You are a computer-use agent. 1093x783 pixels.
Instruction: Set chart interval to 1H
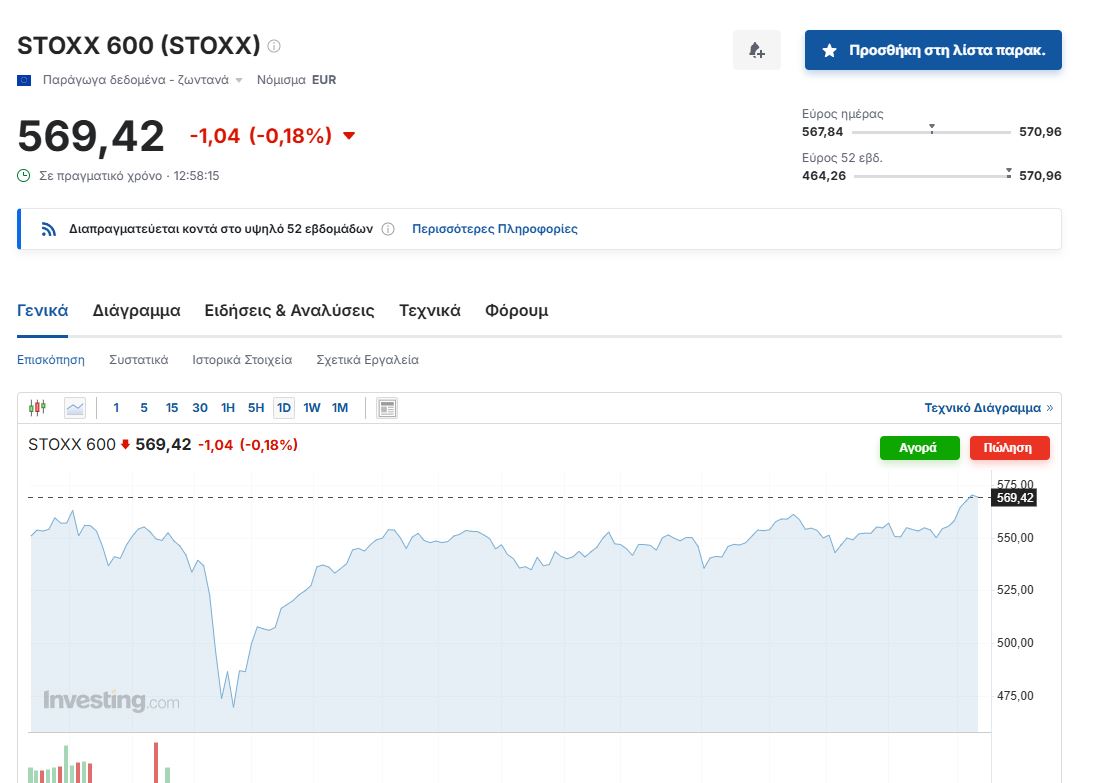[x=228, y=408]
